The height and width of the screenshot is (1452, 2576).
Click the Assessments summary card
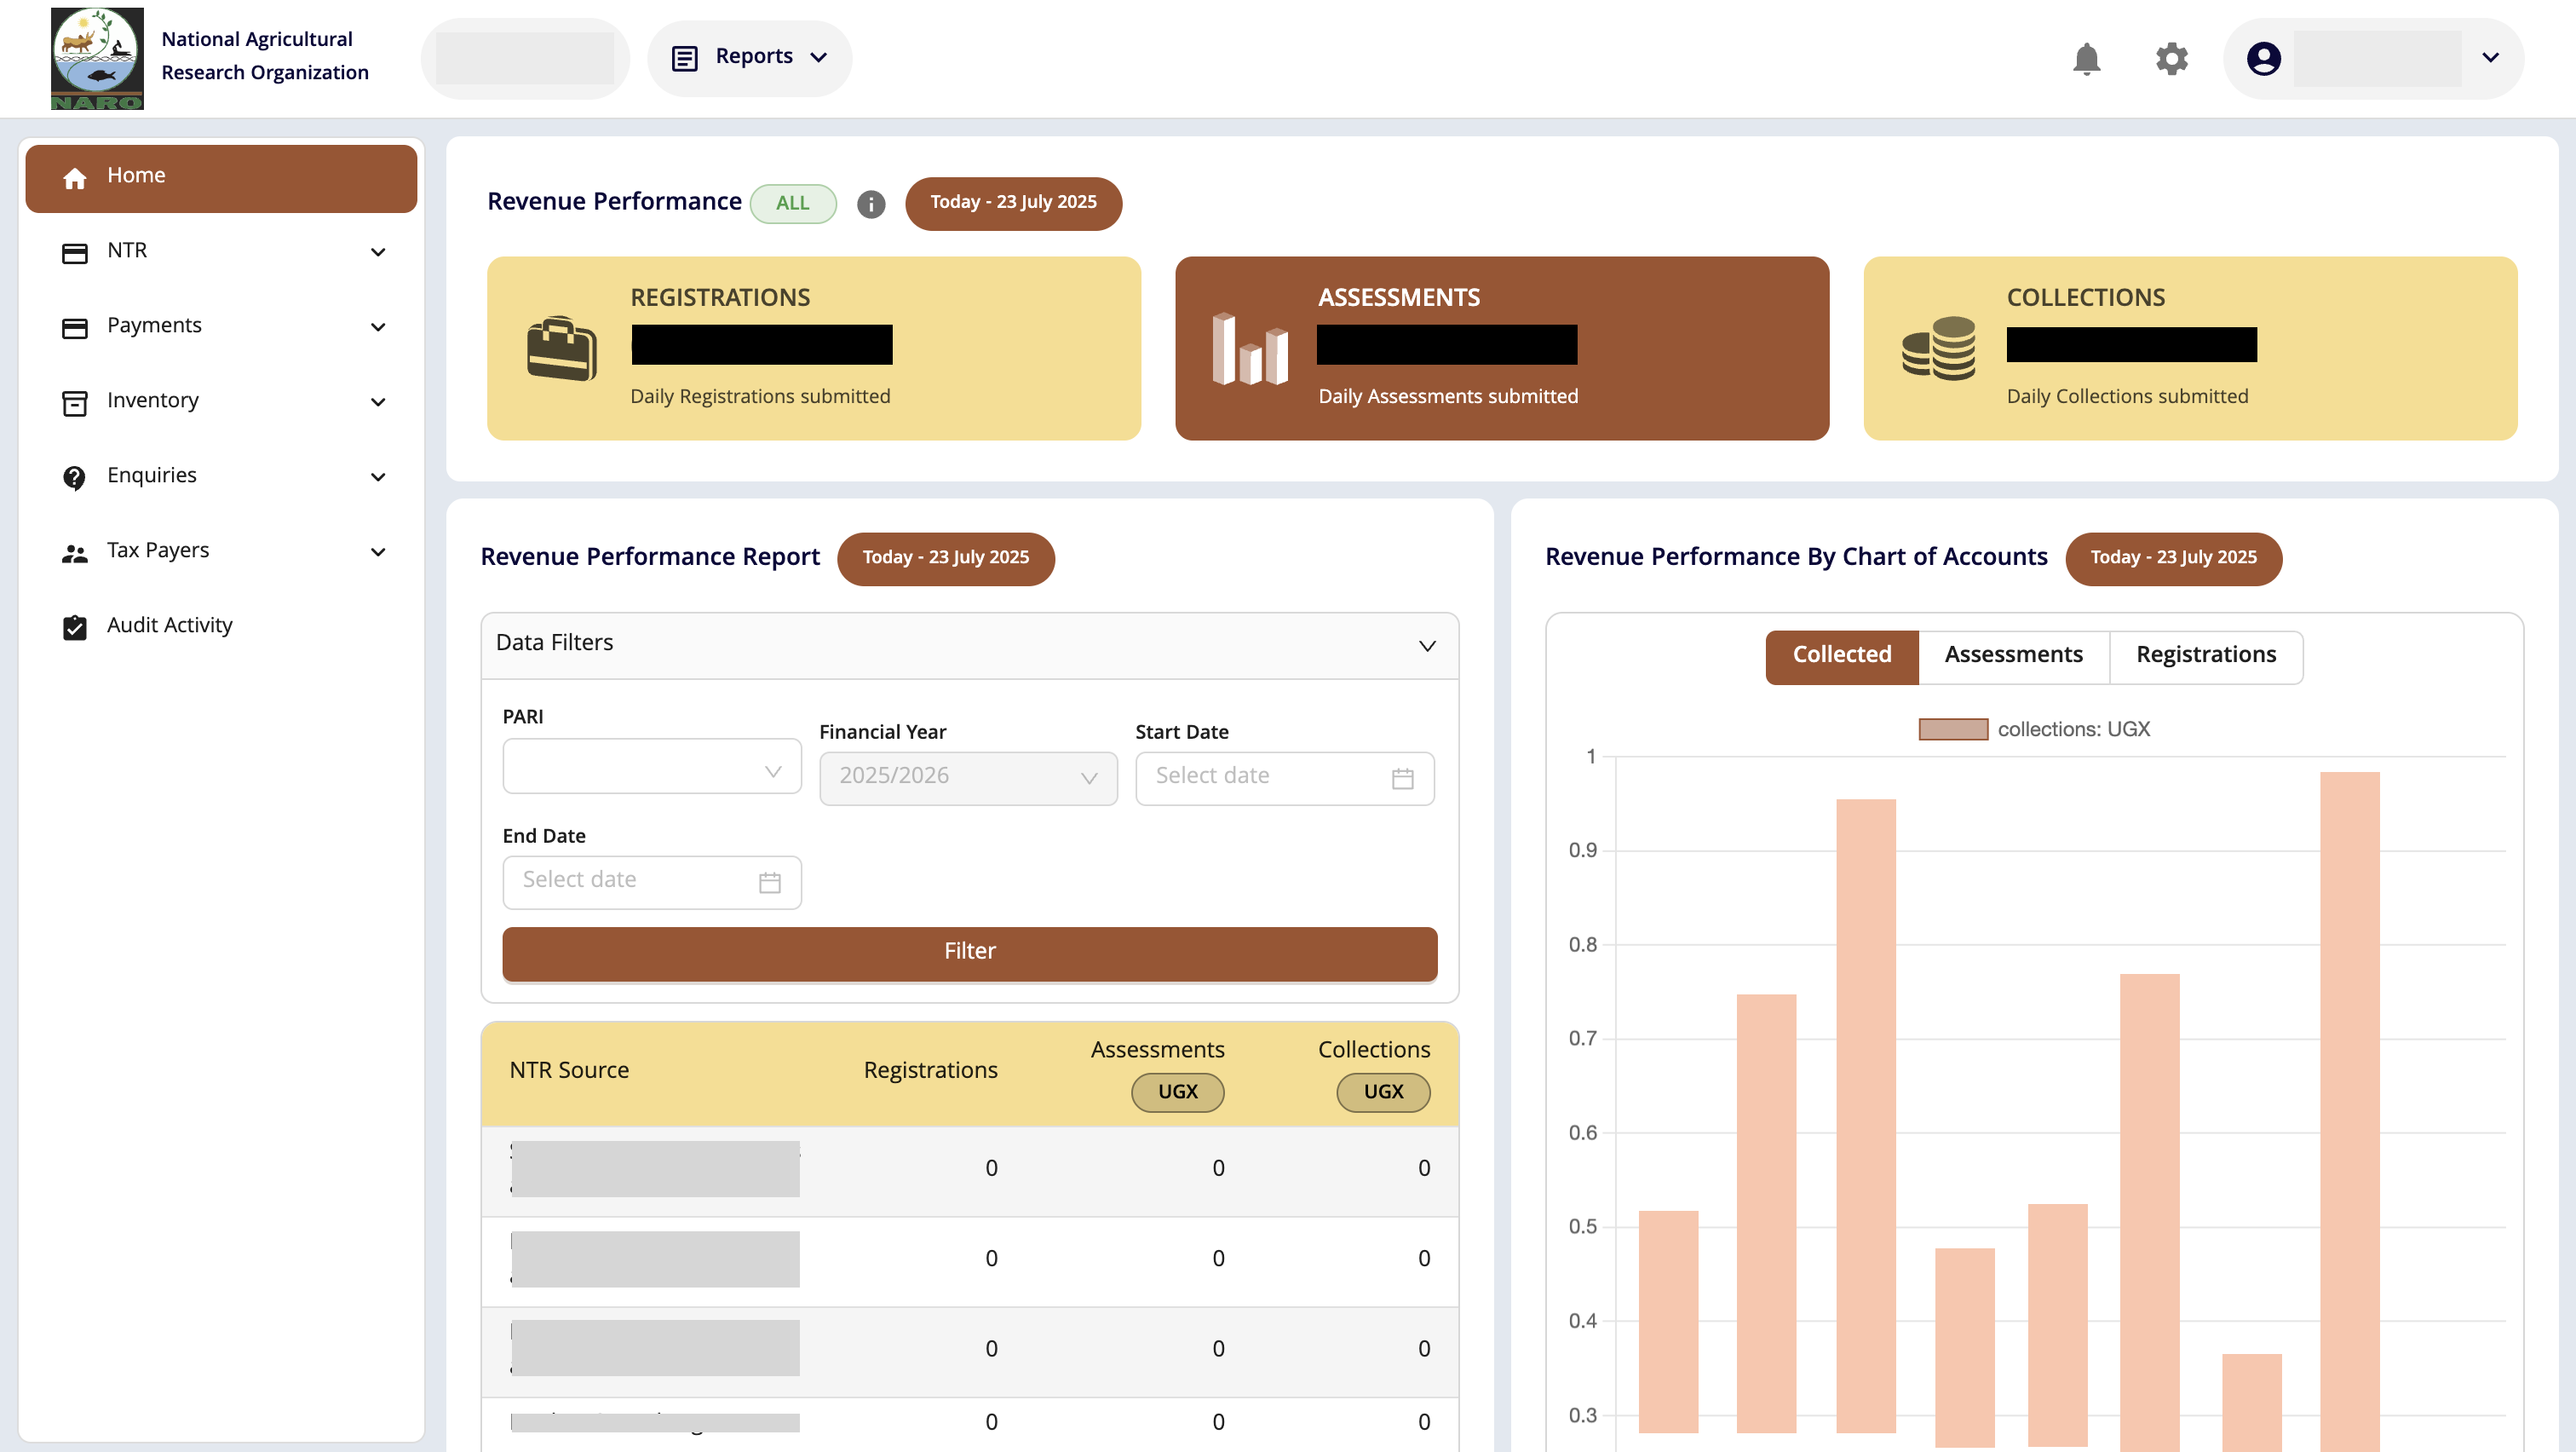click(1501, 348)
